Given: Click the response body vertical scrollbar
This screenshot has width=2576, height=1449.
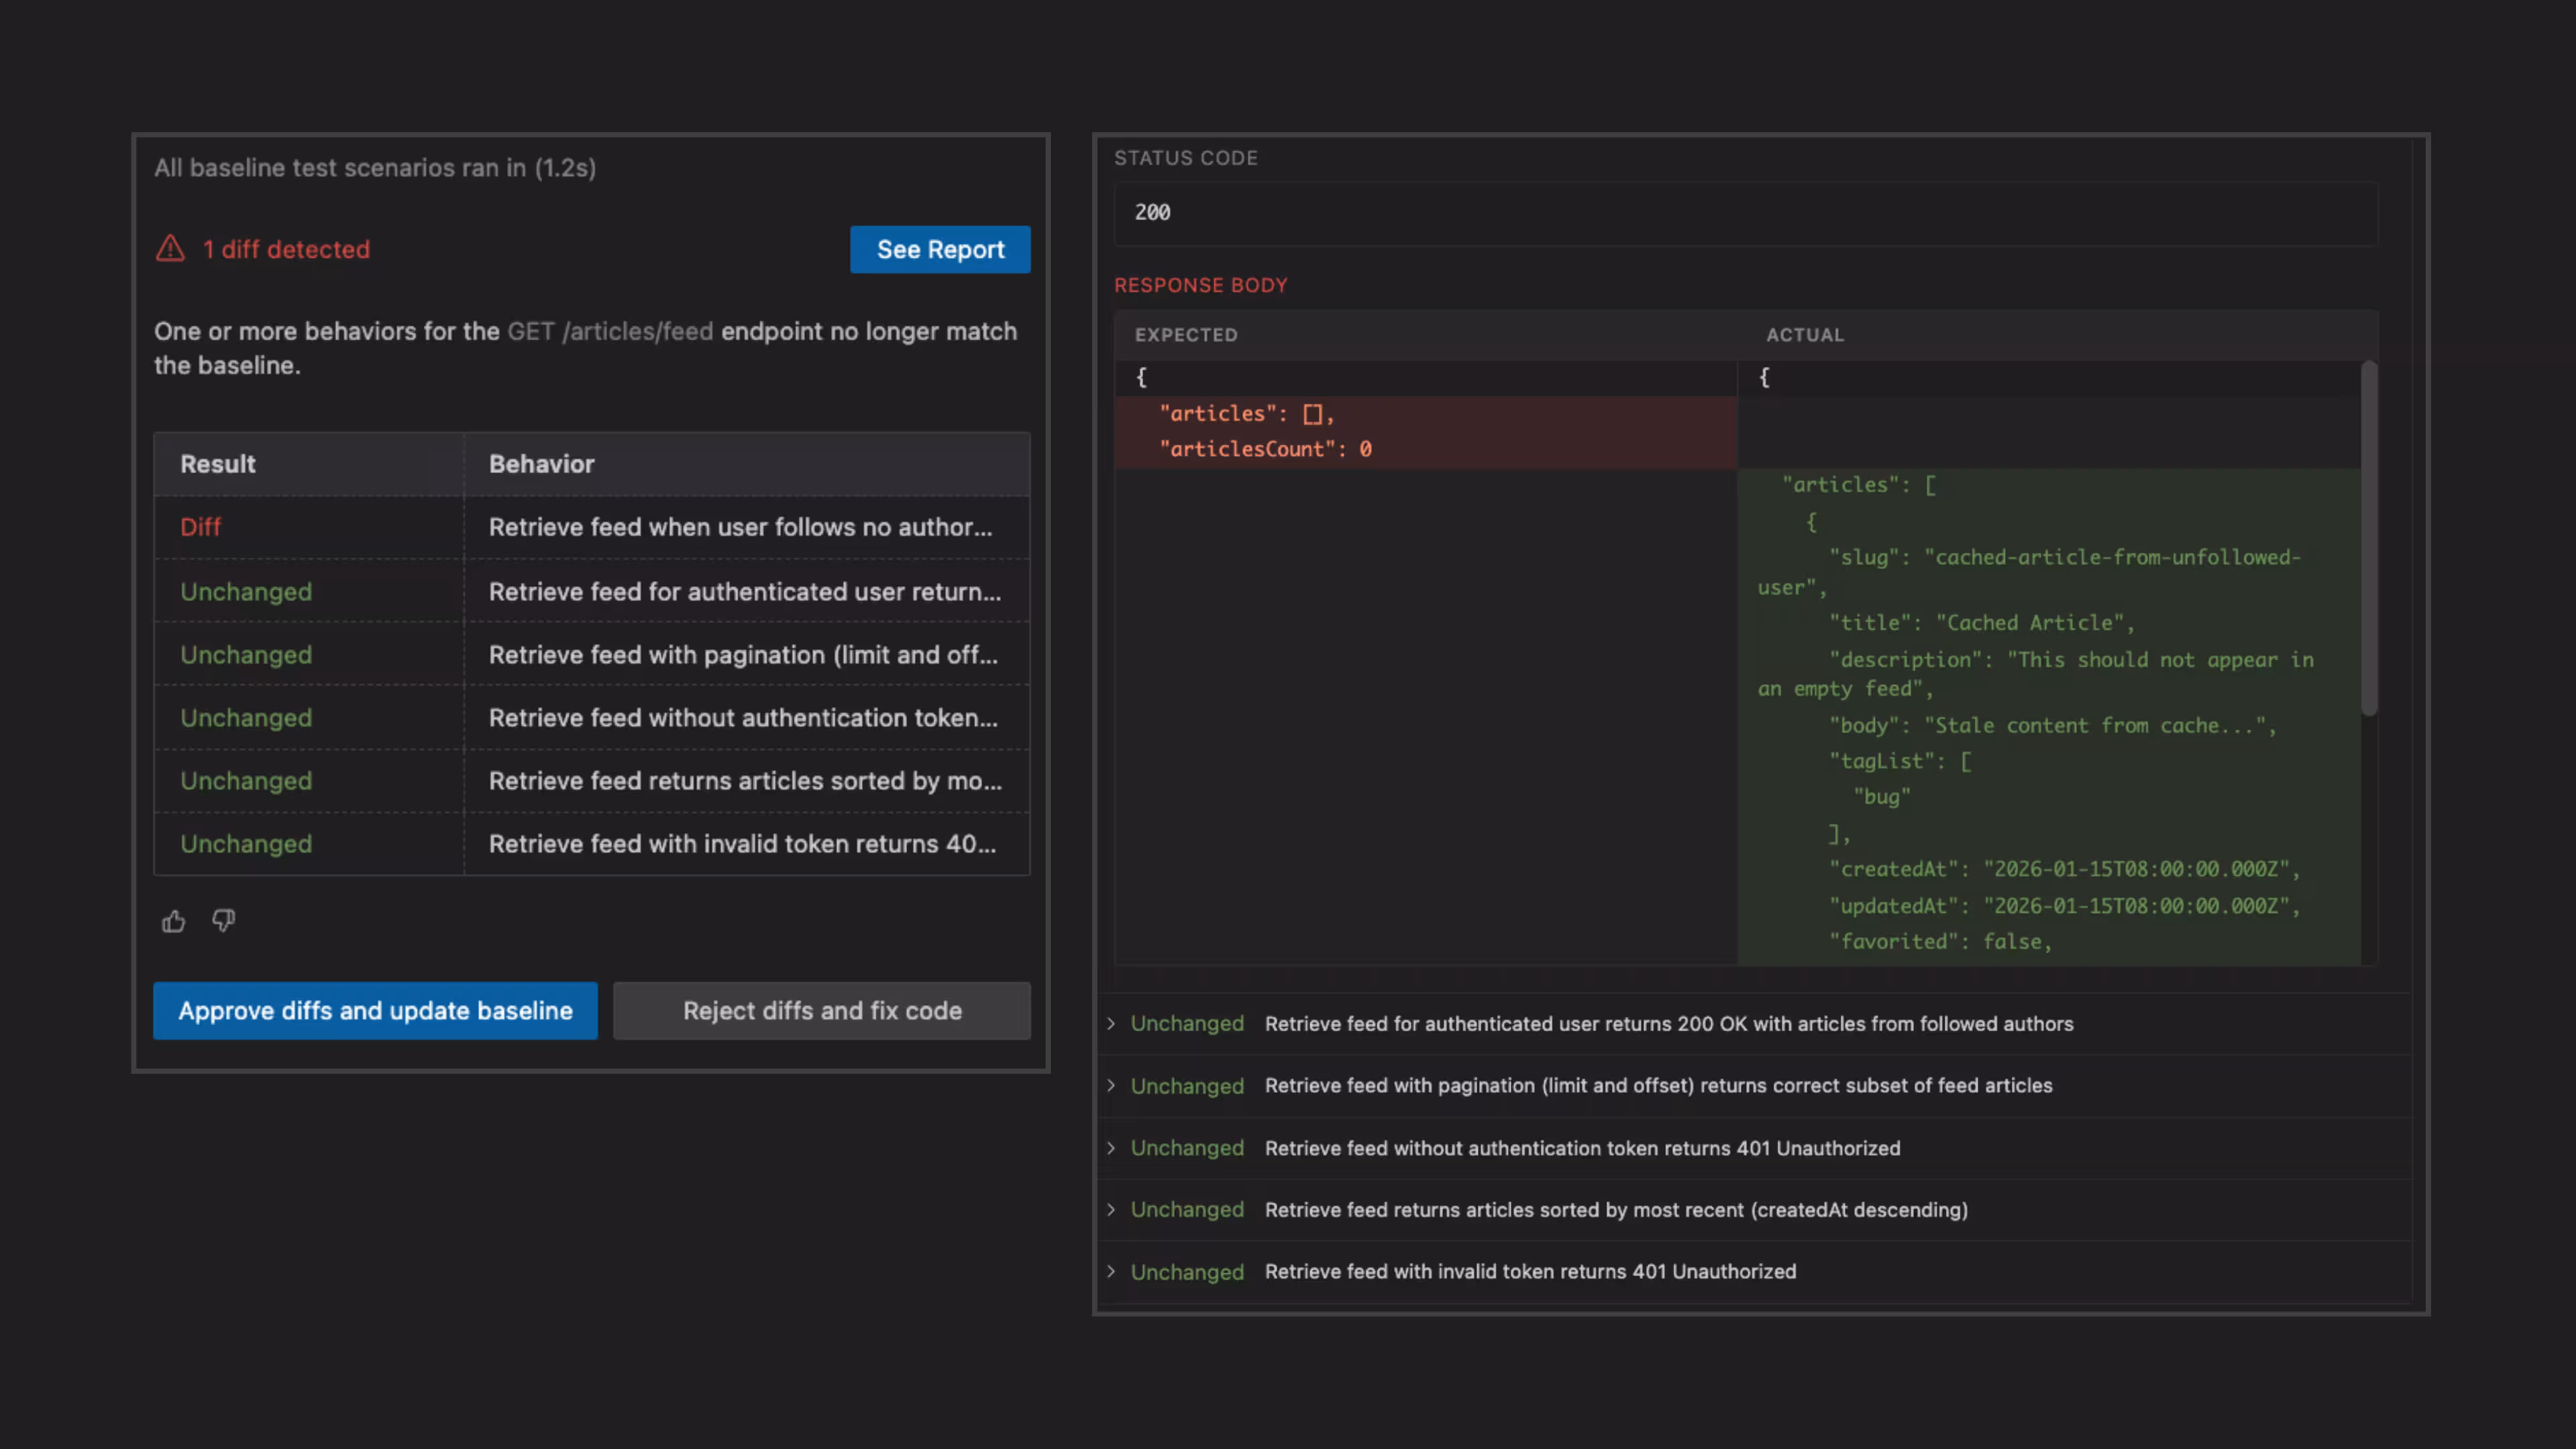Looking at the screenshot, I should tap(2368, 539).
